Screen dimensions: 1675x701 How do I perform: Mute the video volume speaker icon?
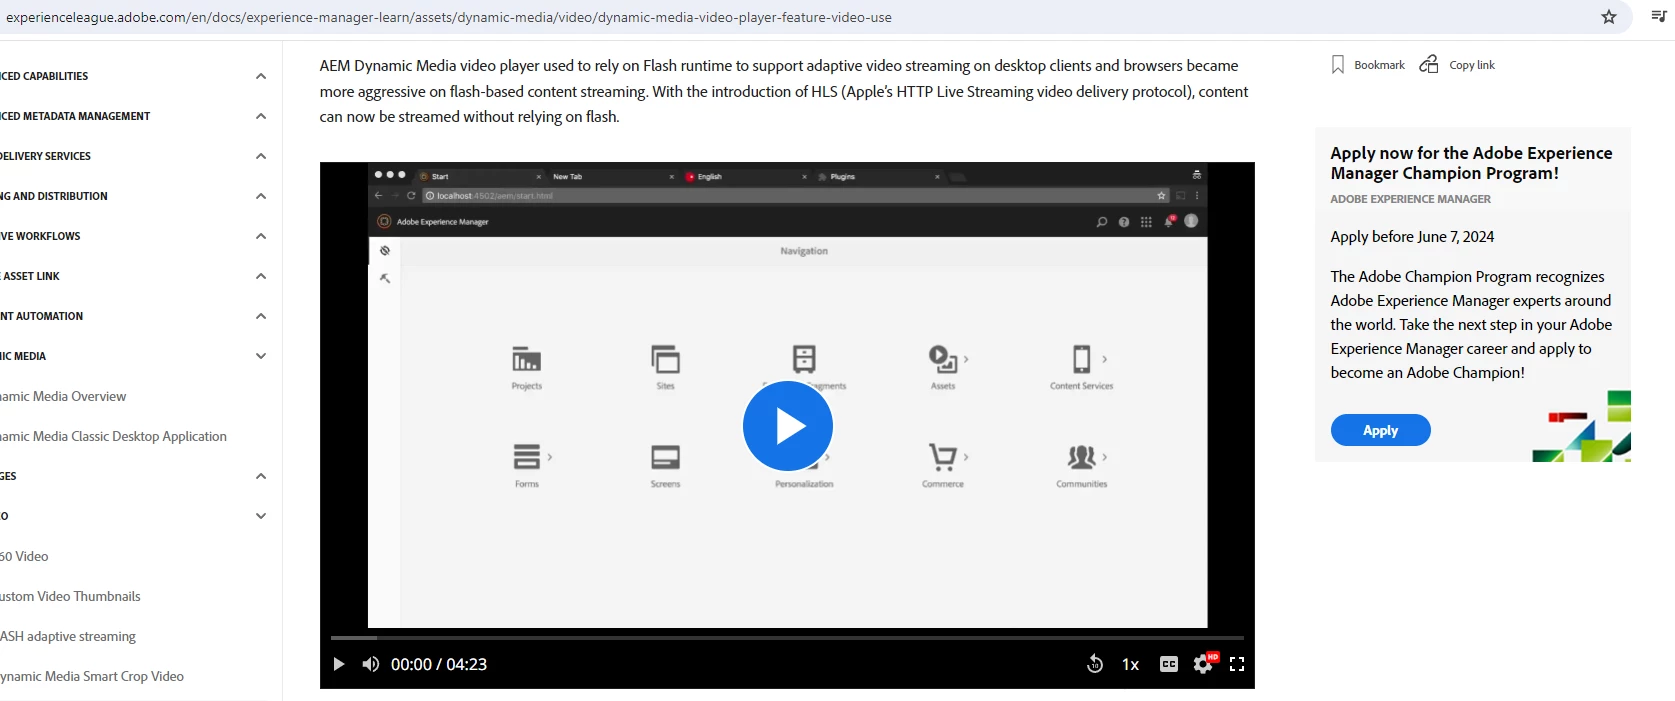[371, 664]
